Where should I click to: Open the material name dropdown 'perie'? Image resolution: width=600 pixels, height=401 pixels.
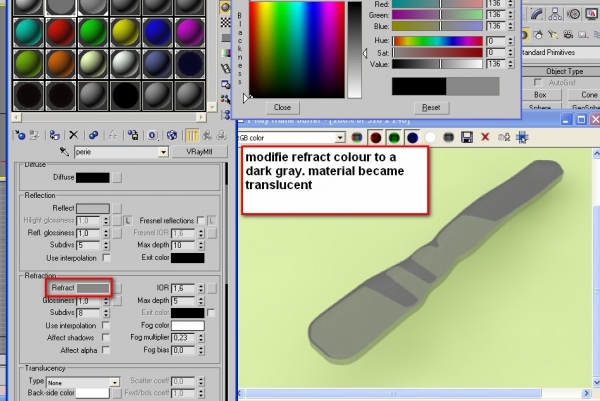163,152
